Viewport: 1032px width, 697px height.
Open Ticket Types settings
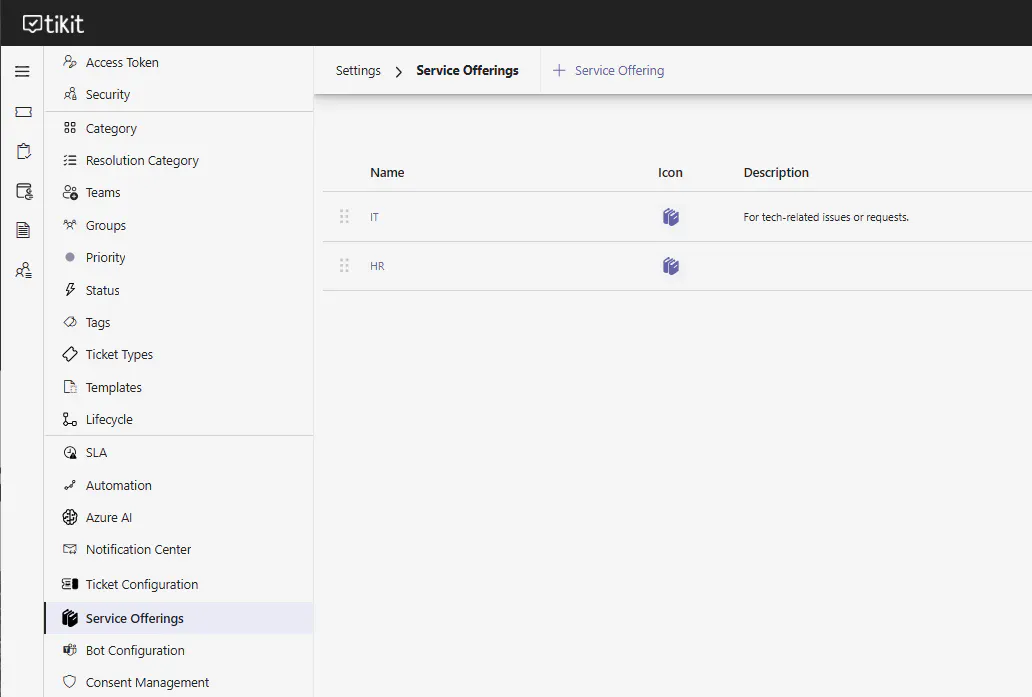pos(119,355)
